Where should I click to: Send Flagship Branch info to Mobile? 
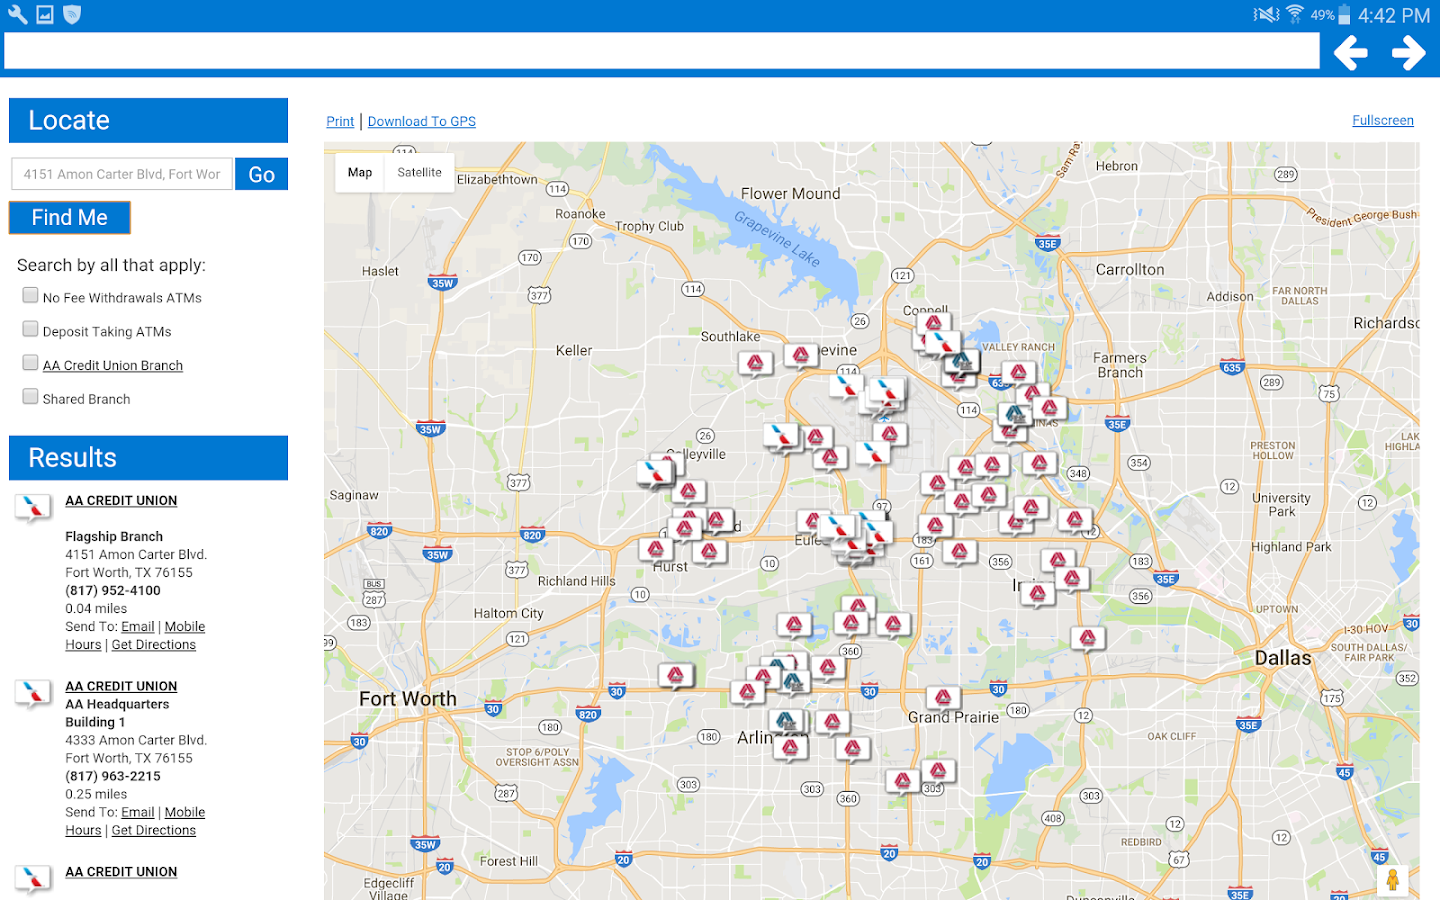pos(185,627)
